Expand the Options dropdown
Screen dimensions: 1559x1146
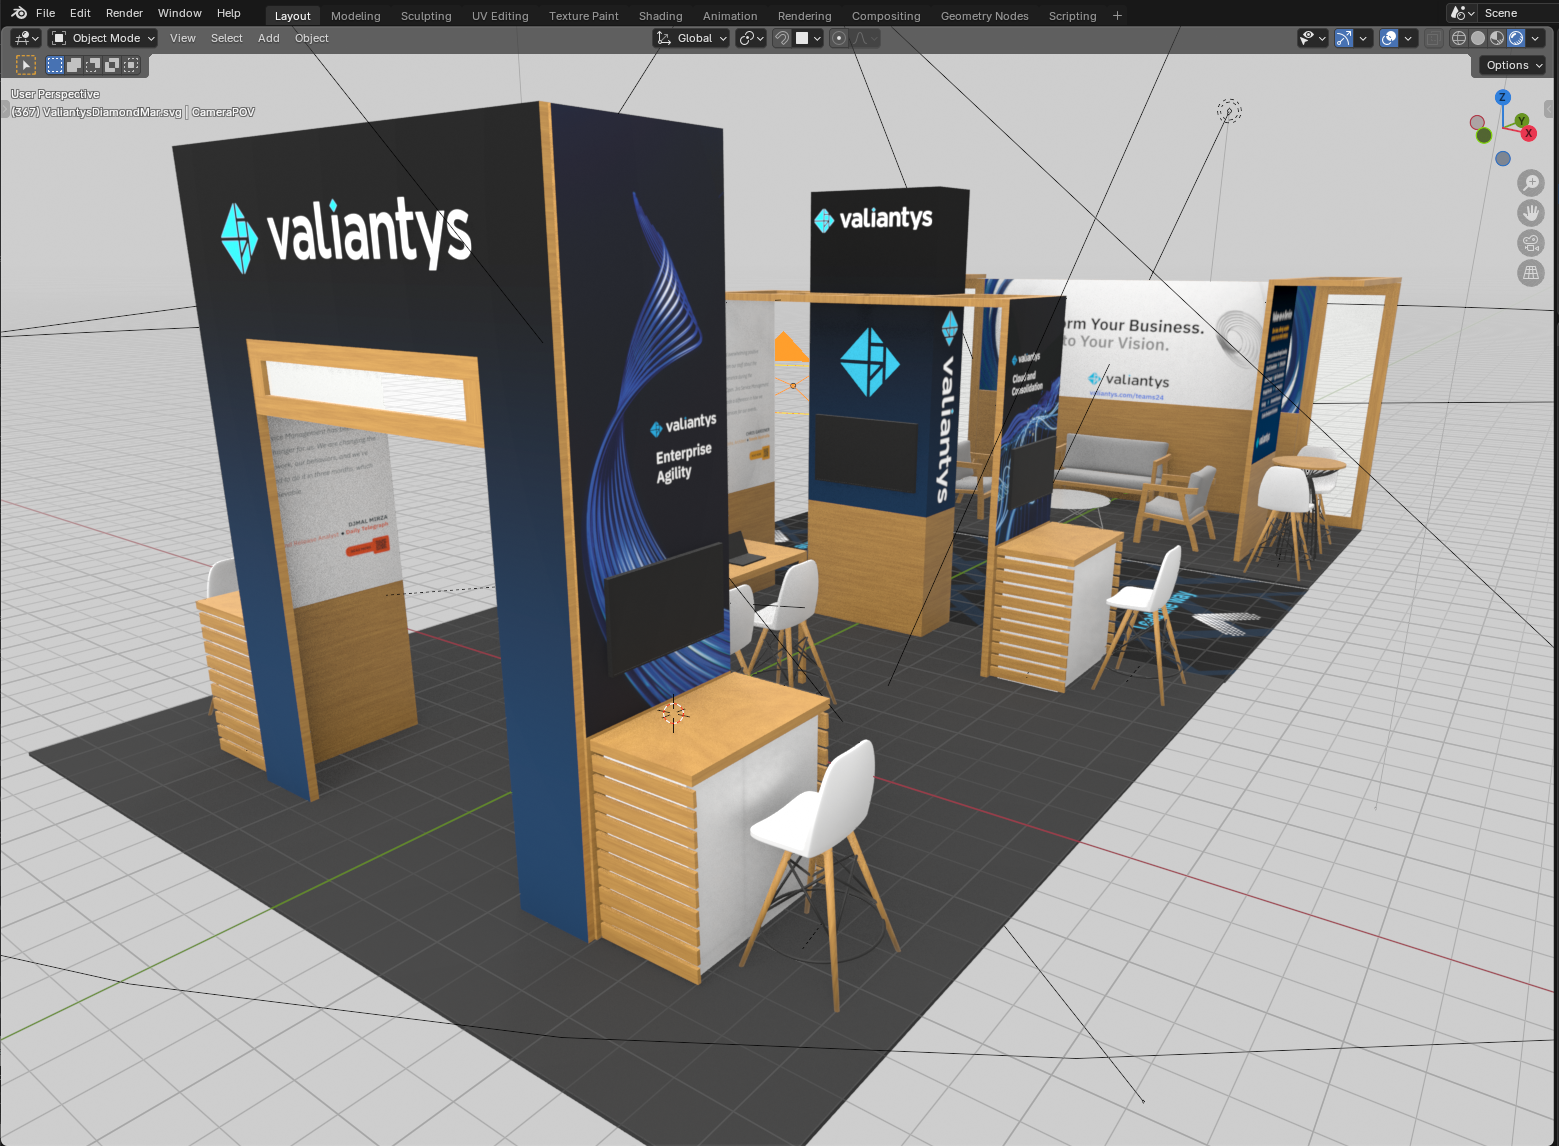(x=1514, y=65)
